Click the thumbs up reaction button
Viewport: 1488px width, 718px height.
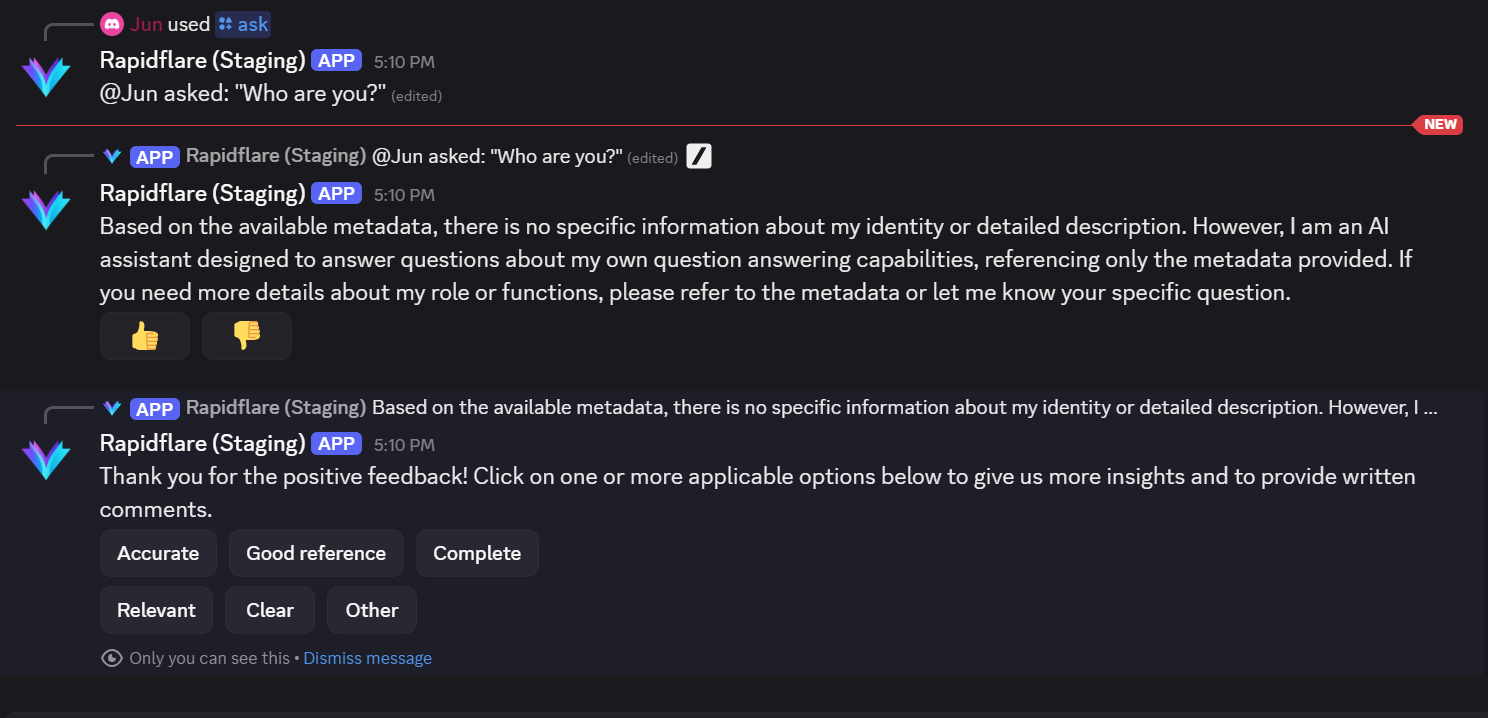click(145, 336)
